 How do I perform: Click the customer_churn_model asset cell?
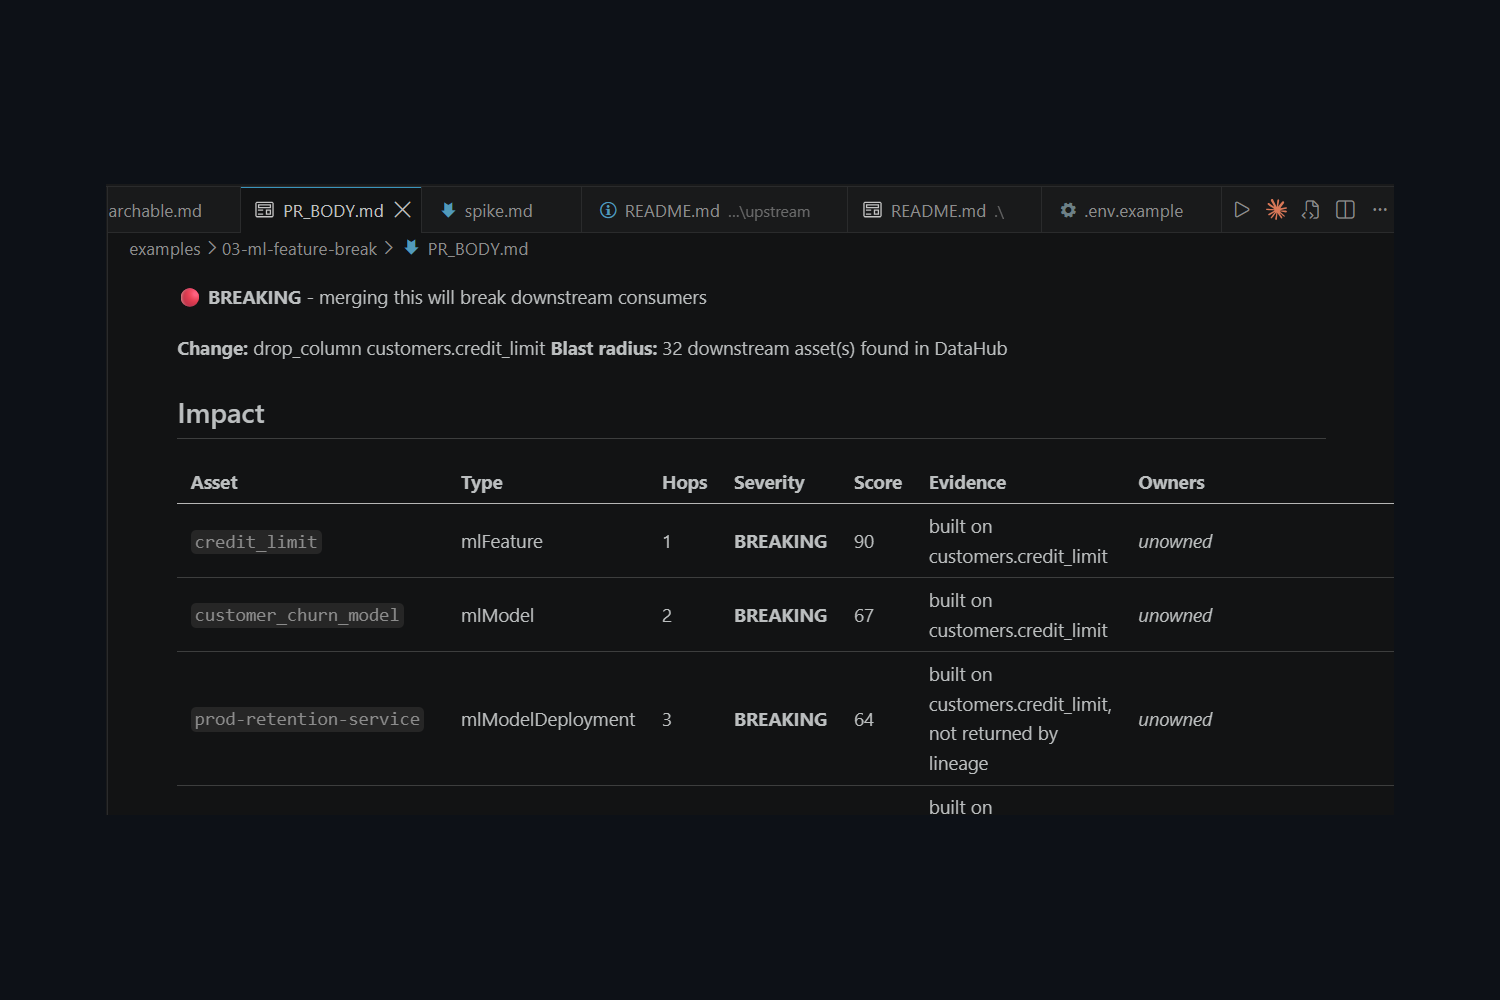(297, 616)
